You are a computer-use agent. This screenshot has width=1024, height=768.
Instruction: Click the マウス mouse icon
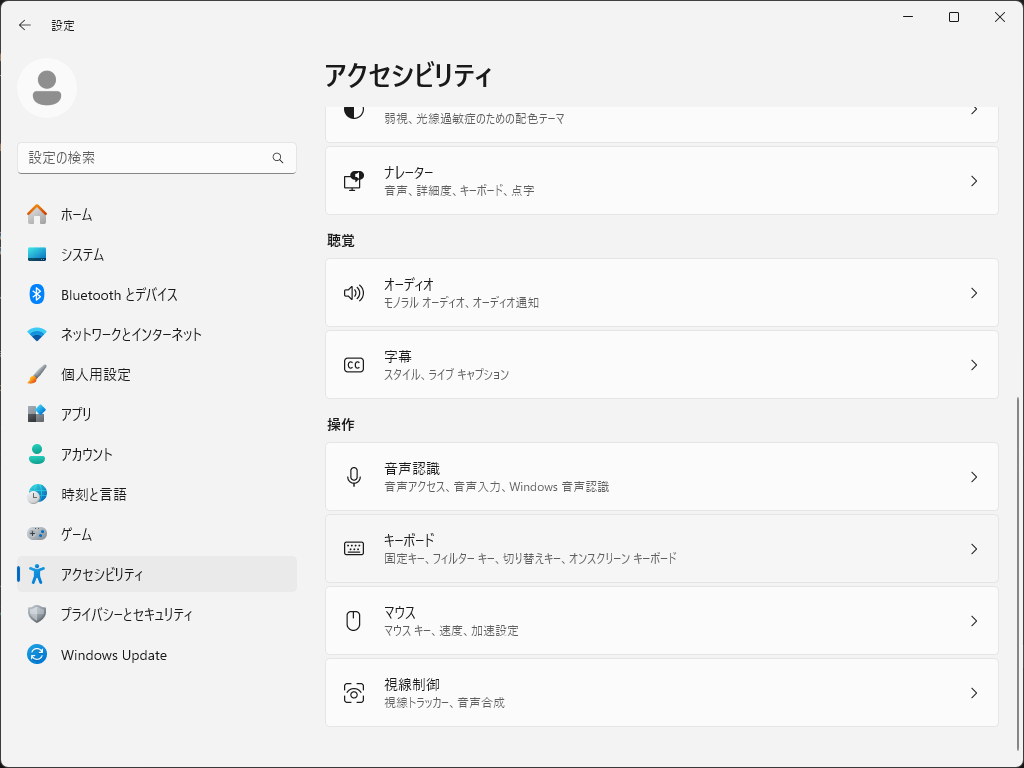pyautogui.click(x=353, y=620)
